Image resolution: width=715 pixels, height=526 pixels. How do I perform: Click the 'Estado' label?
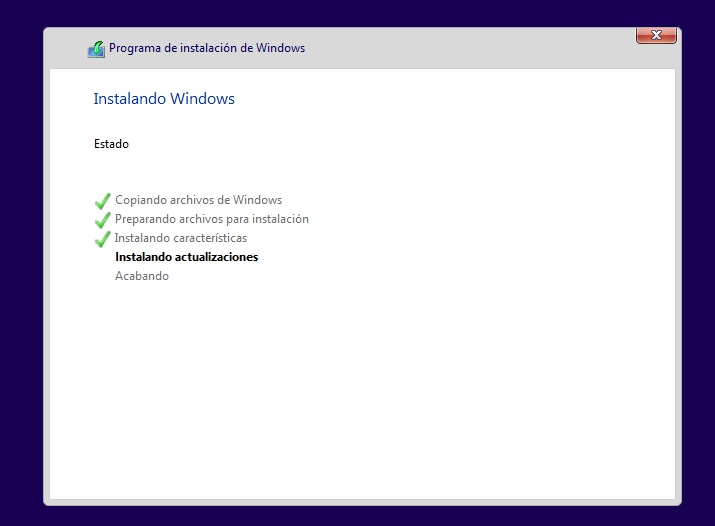pos(111,144)
